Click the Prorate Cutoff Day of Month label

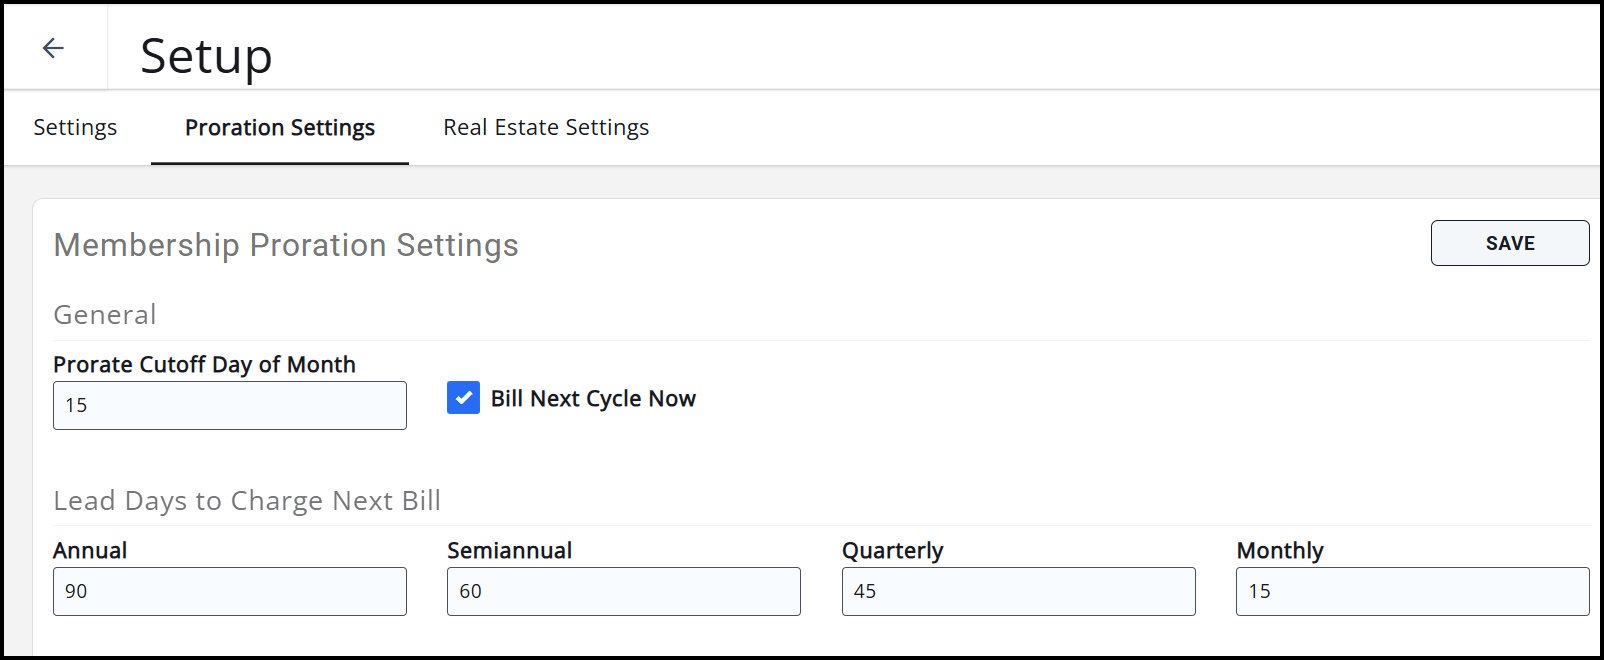pyautogui.click(x=204, y=365)
